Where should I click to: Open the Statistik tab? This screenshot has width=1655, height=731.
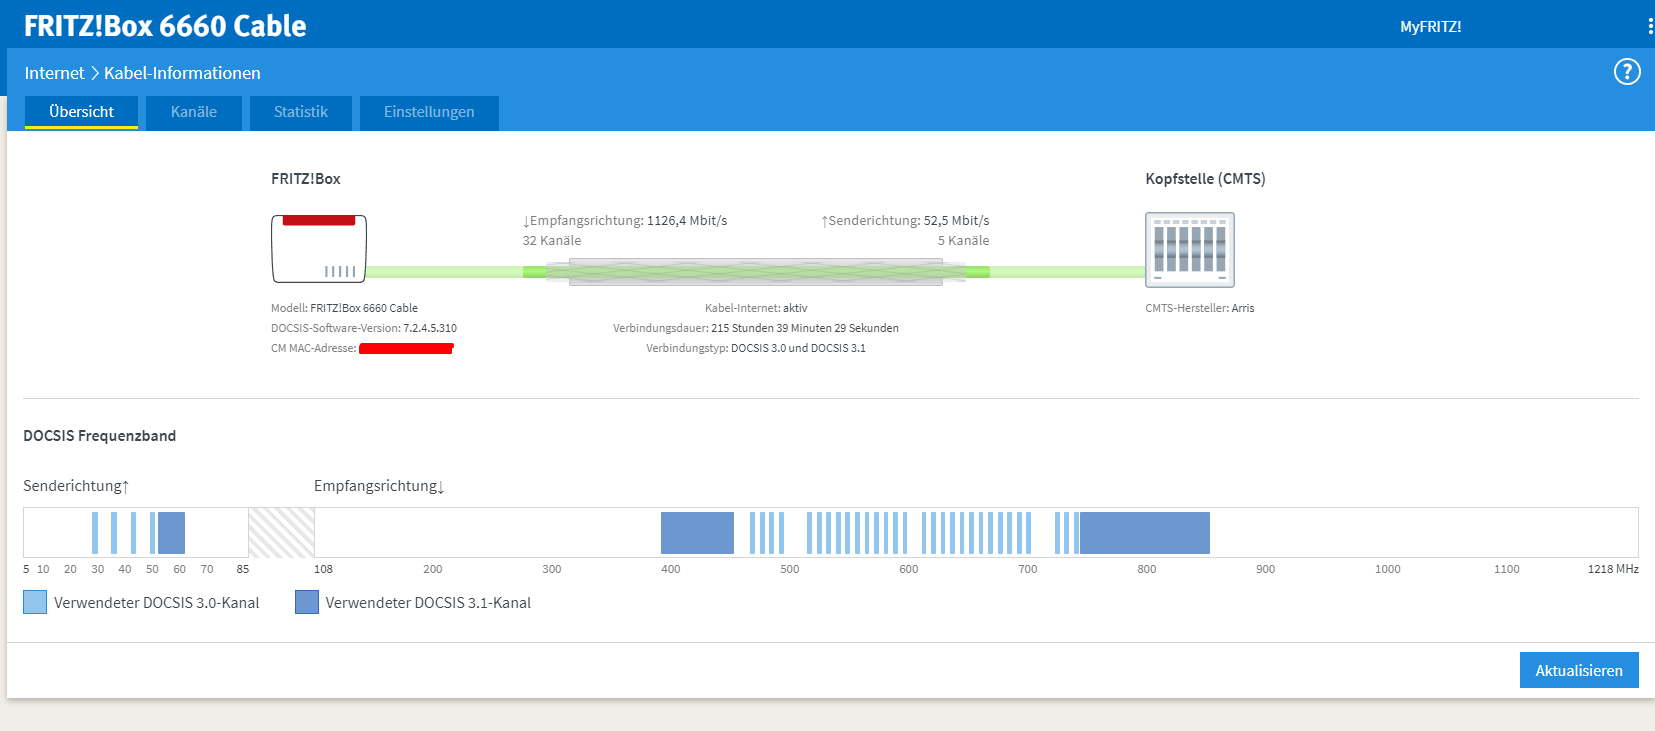coord(301,112)
